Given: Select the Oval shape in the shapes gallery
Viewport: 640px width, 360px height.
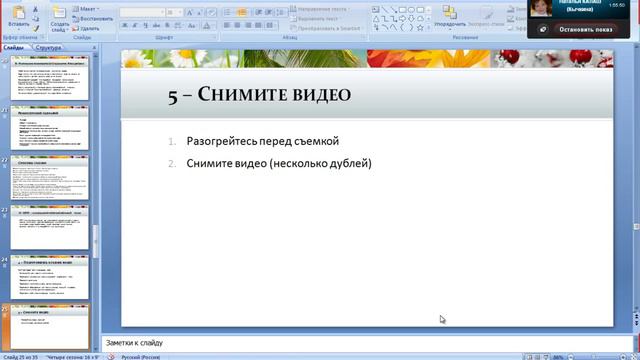Looking at the screenshot, I should [411, 9].
